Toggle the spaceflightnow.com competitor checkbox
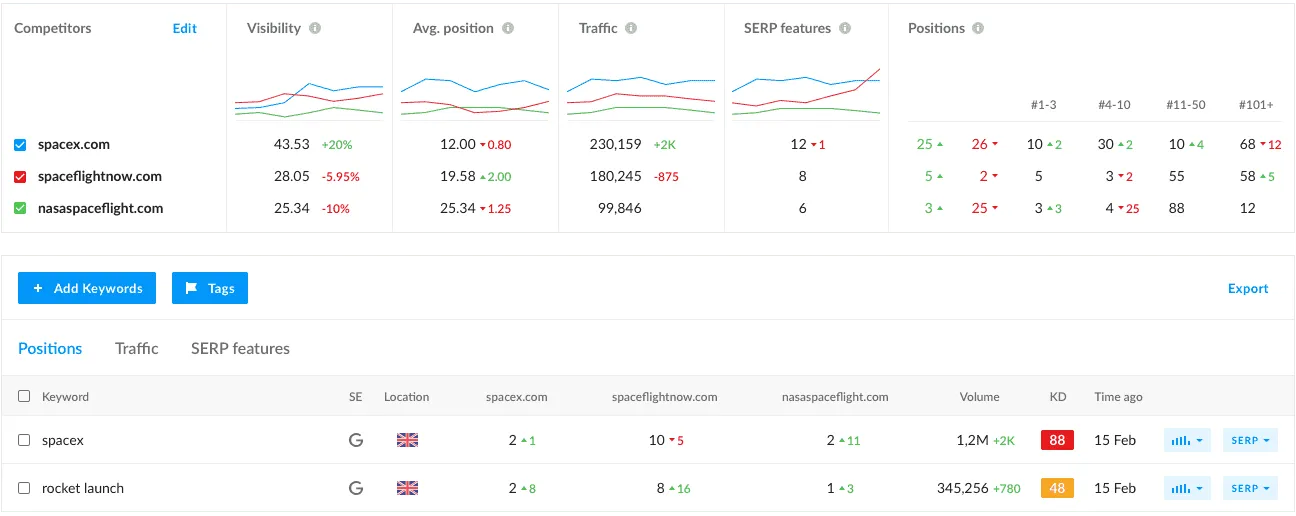This screenshot has height=516, width=1296. click(21, 176)
